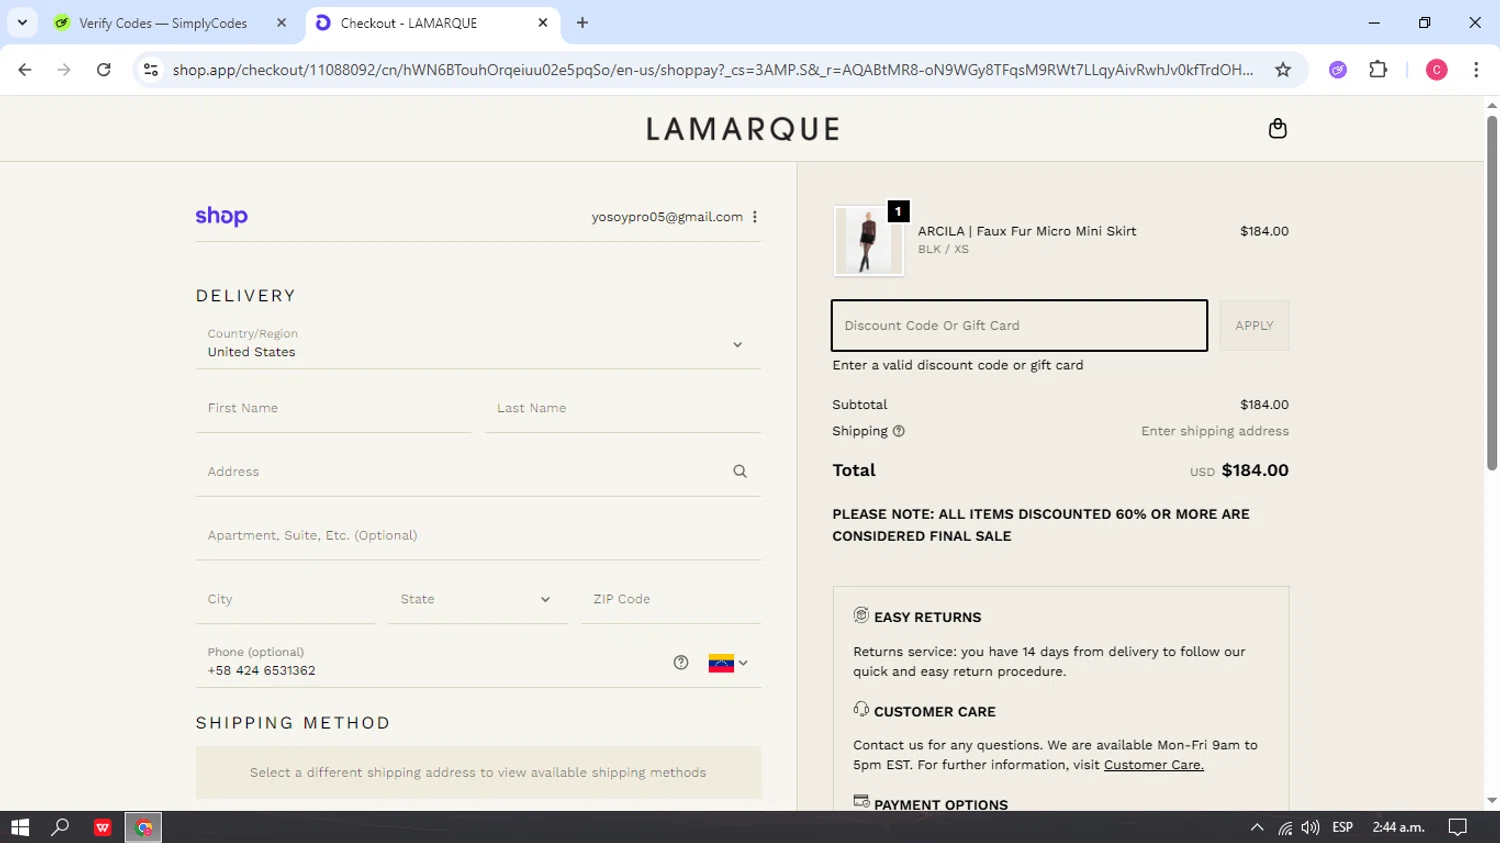Open the Customer Care link
The height and width of the screenshot is (843, 1500).
(x=1153, y=765)
